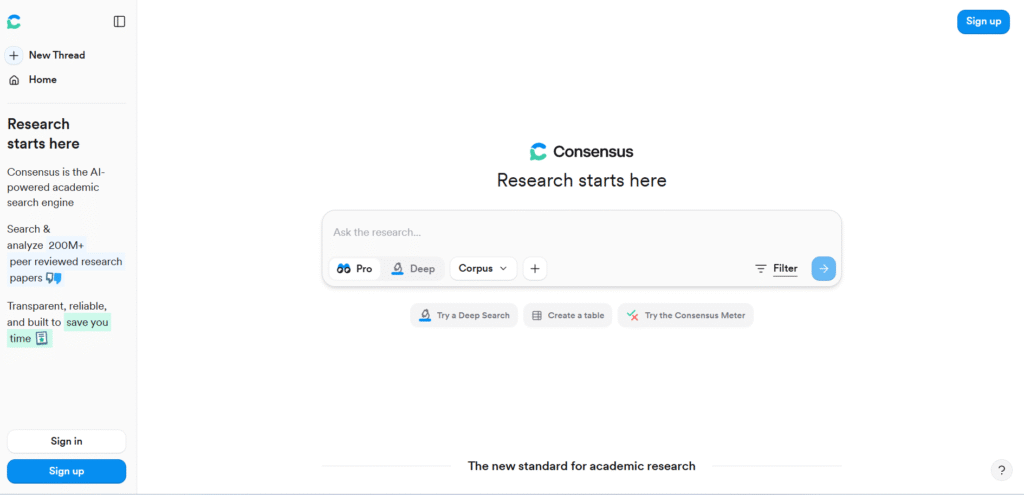This screenshot has height=495, width=1024.
Task: Choose the Create a table suggestion
Action: (x=568, y=316)
